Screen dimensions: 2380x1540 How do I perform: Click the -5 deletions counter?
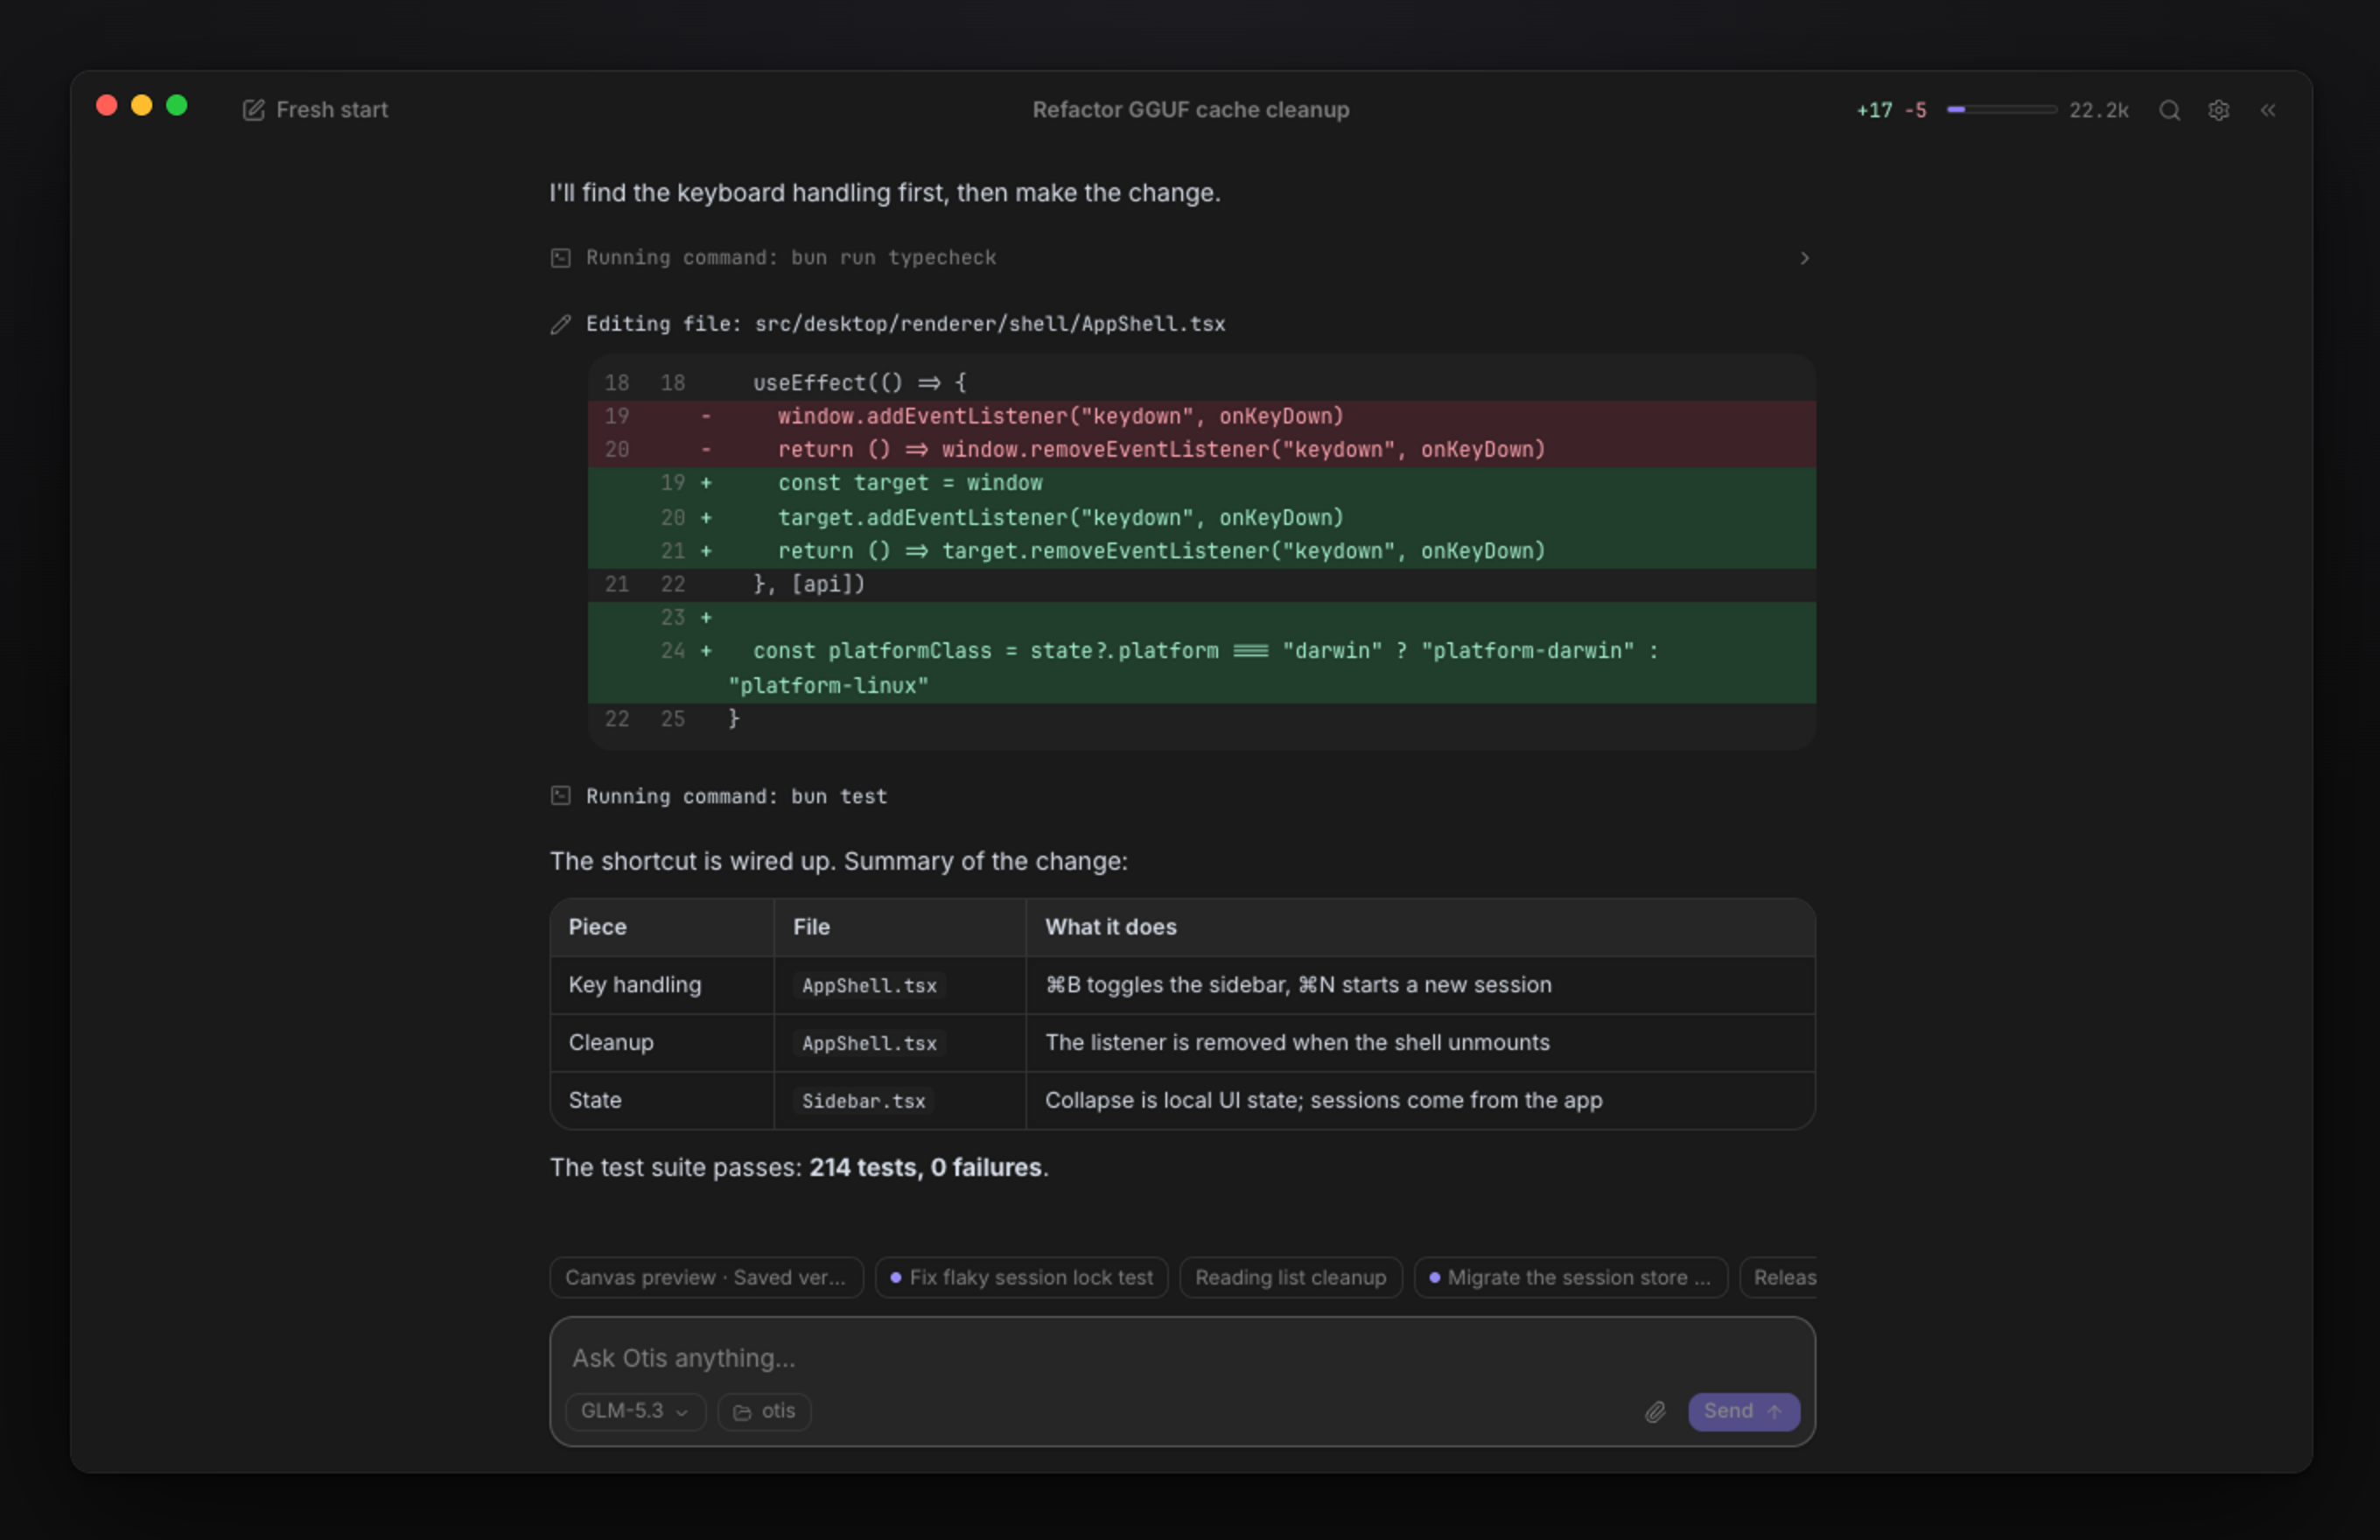click(1915, 110)
